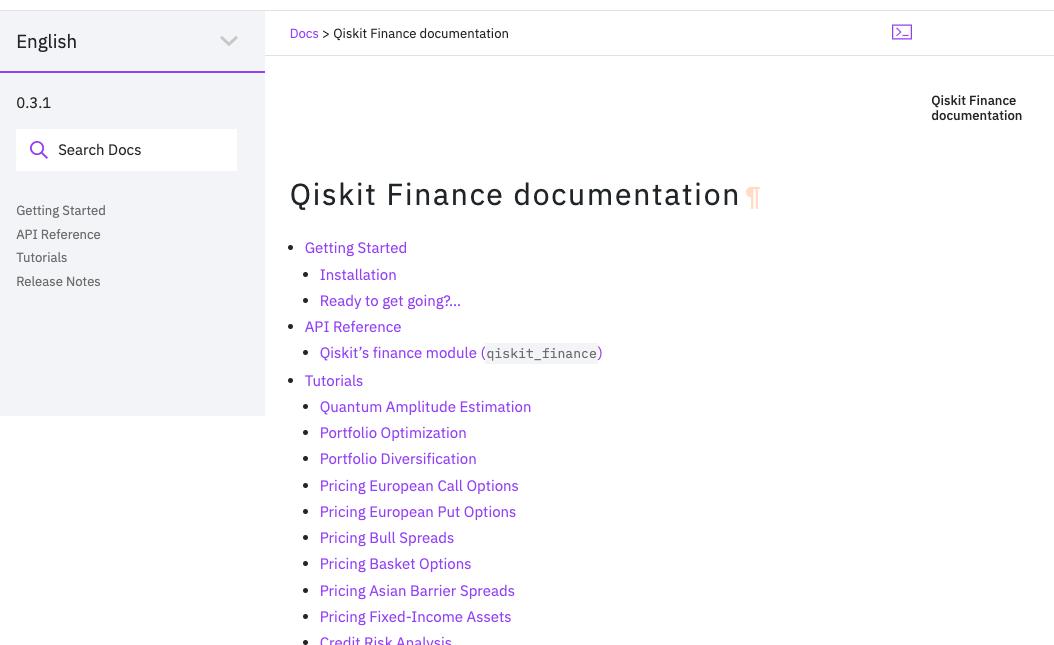Image resolution: width=1054 pixels, height=645 pixels.
Task: Click the terminal prompt icon in header
Action: (901, 32)
